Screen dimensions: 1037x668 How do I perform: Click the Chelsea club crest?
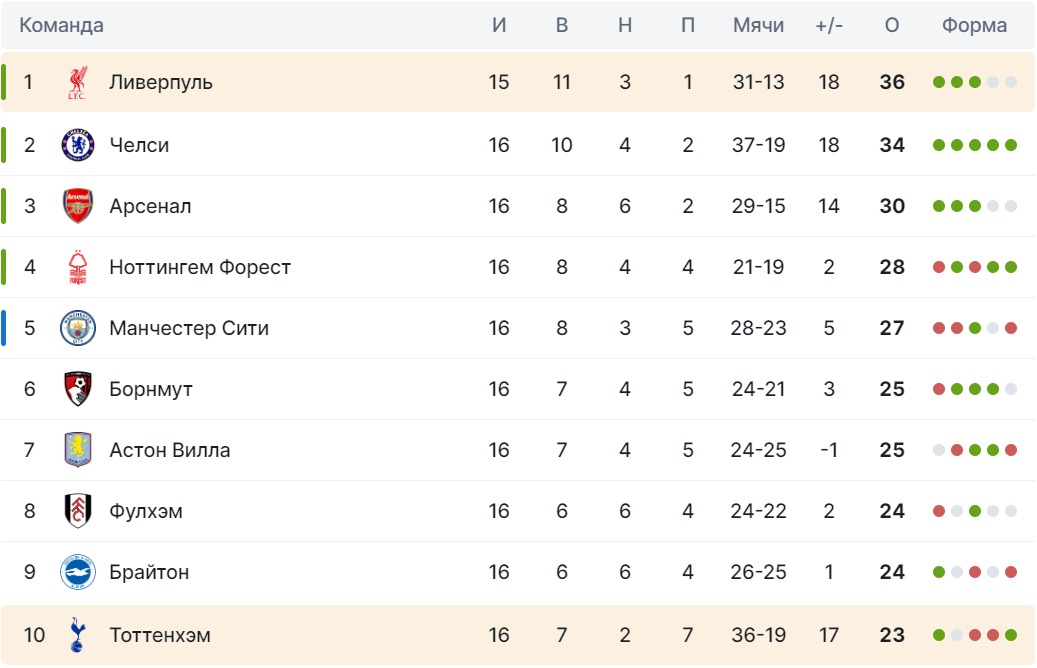[78, 145]
